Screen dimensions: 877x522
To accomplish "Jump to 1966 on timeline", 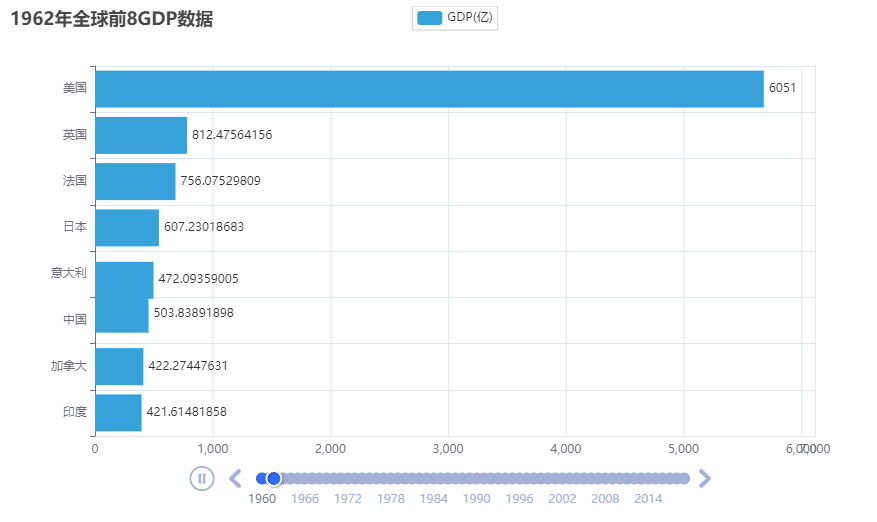I will click(x=305, y=498).
